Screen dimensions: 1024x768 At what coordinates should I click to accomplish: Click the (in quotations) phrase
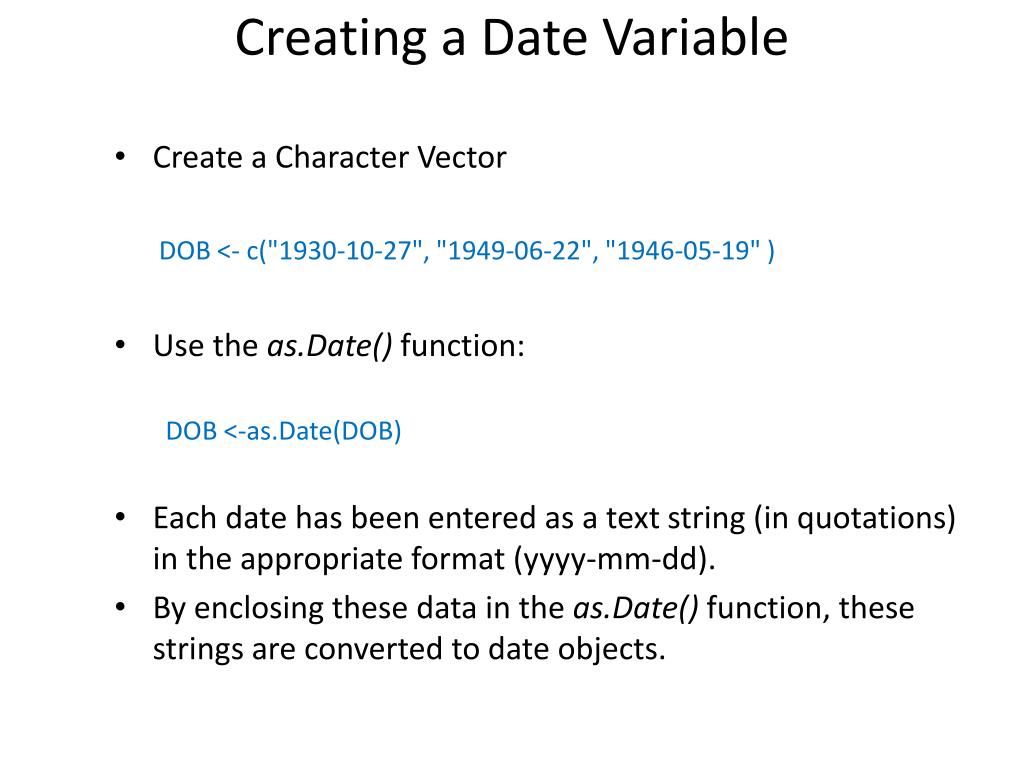coord(855,519)
